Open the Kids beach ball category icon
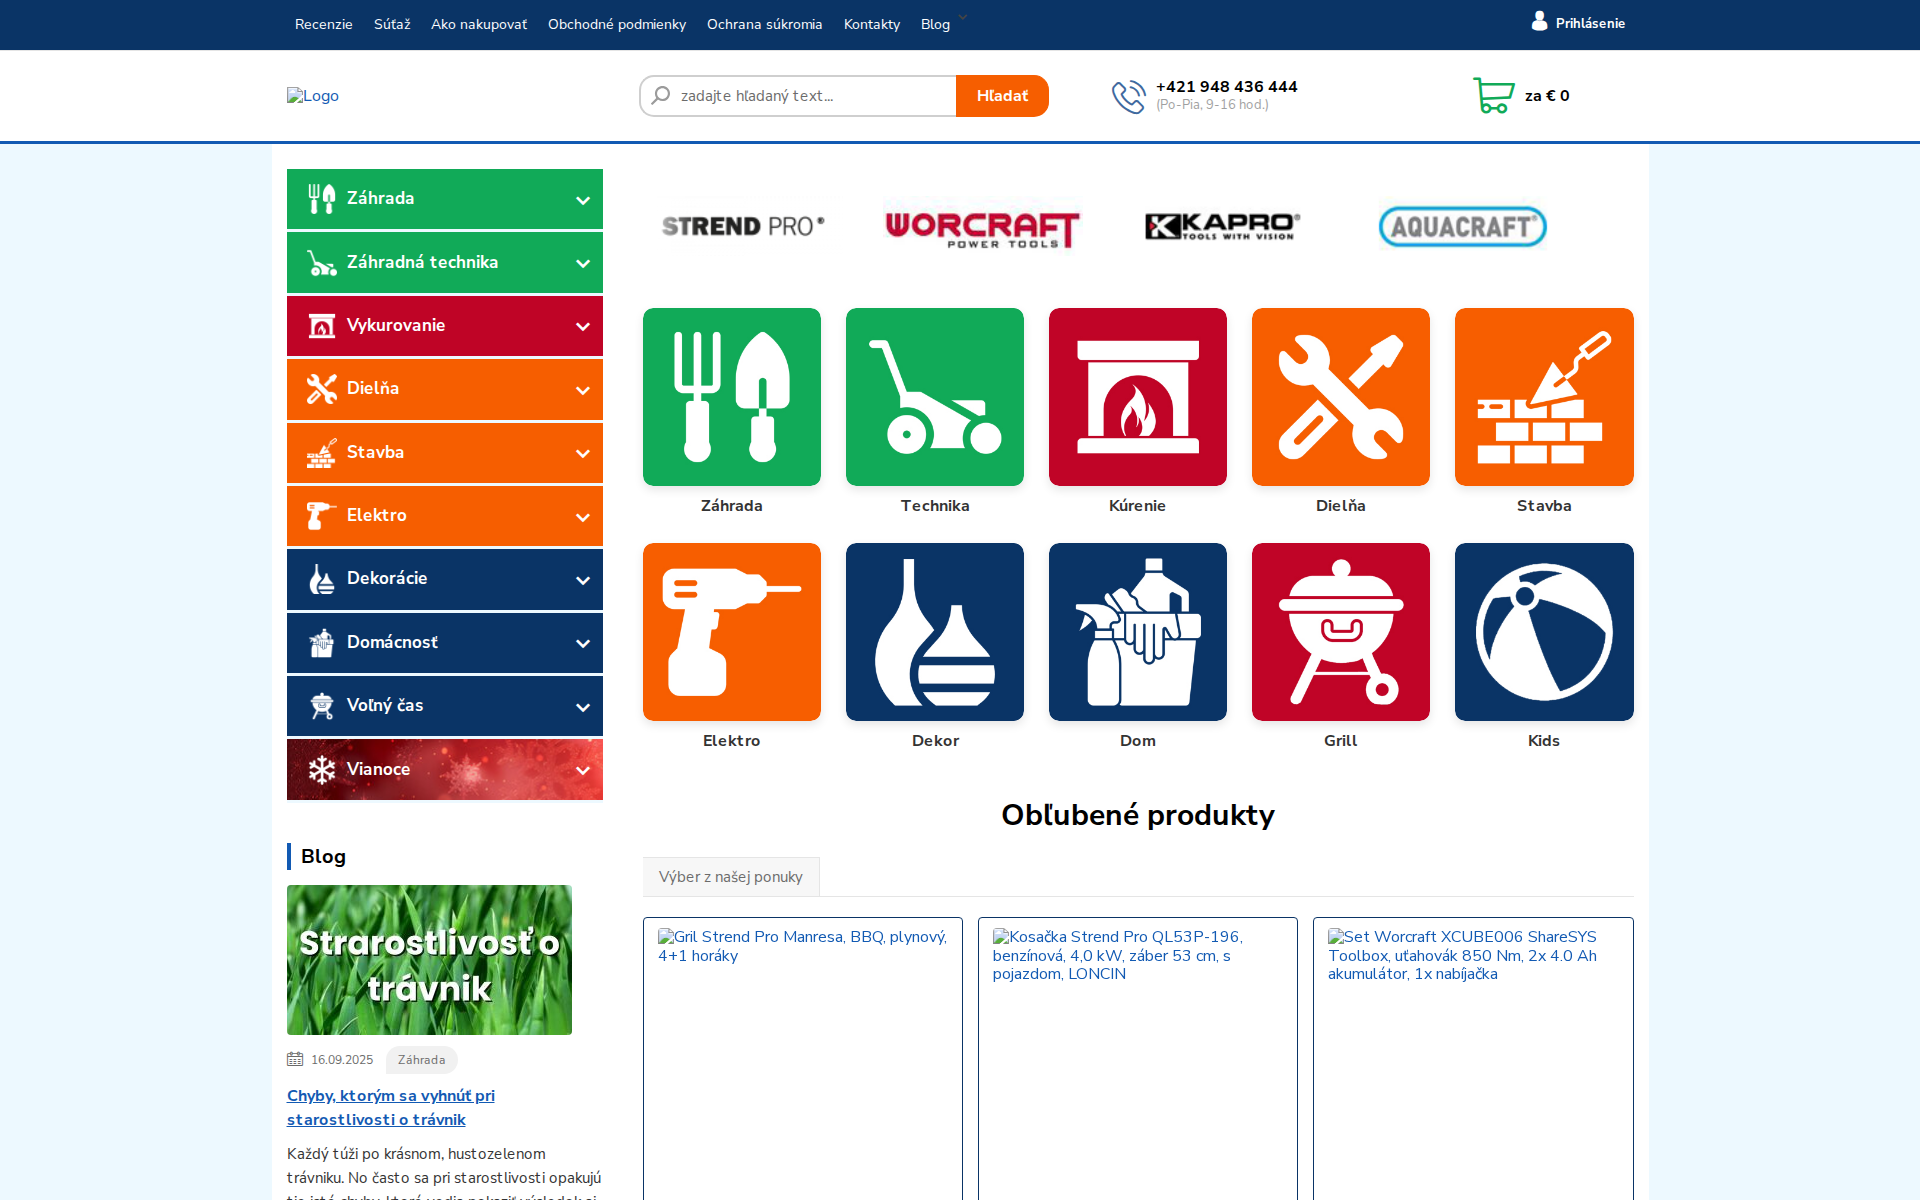1920x1200 pixels. (x=1543, y=631)
